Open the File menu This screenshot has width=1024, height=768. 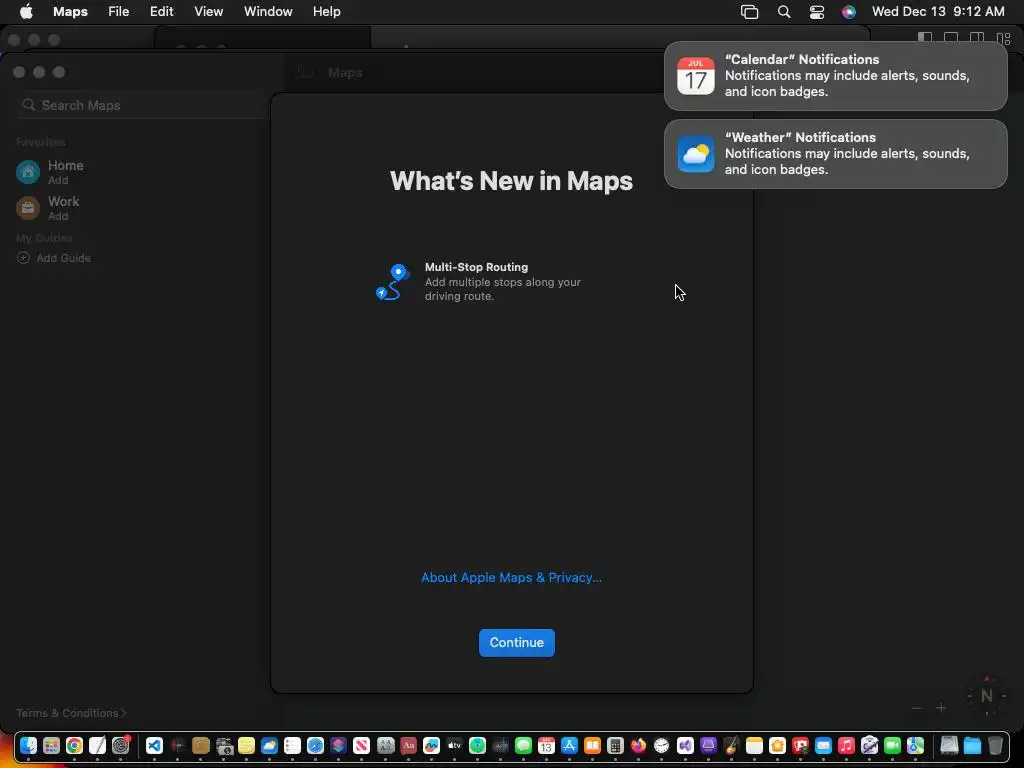pyautogui.click(x=118, y=12)
